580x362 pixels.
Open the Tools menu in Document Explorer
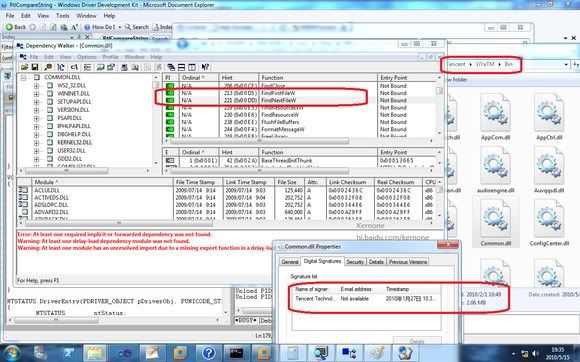click(x=63, y=16)
